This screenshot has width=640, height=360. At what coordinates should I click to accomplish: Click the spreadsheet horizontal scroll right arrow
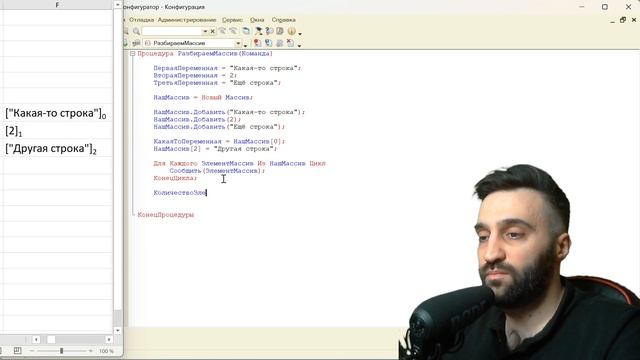109,340
